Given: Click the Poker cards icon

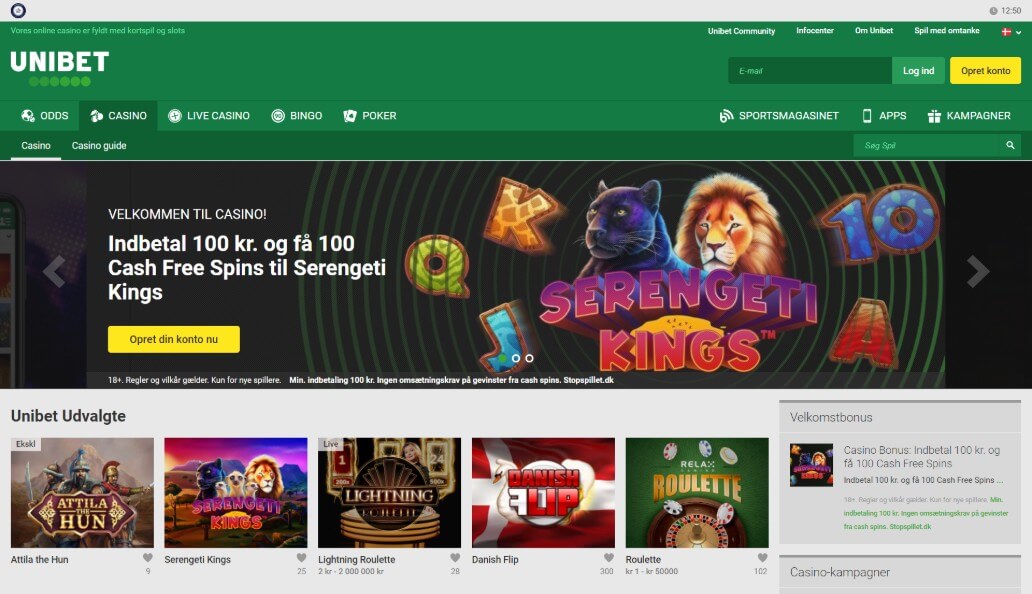Looking at the screenshot, I should pos(349,116).
